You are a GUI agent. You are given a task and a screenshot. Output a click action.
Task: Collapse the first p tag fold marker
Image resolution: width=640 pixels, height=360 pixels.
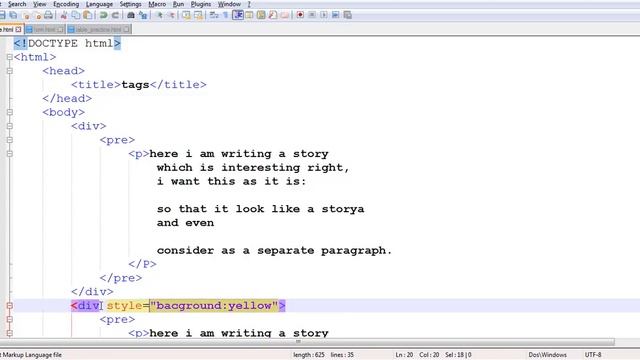coord(9,154)
